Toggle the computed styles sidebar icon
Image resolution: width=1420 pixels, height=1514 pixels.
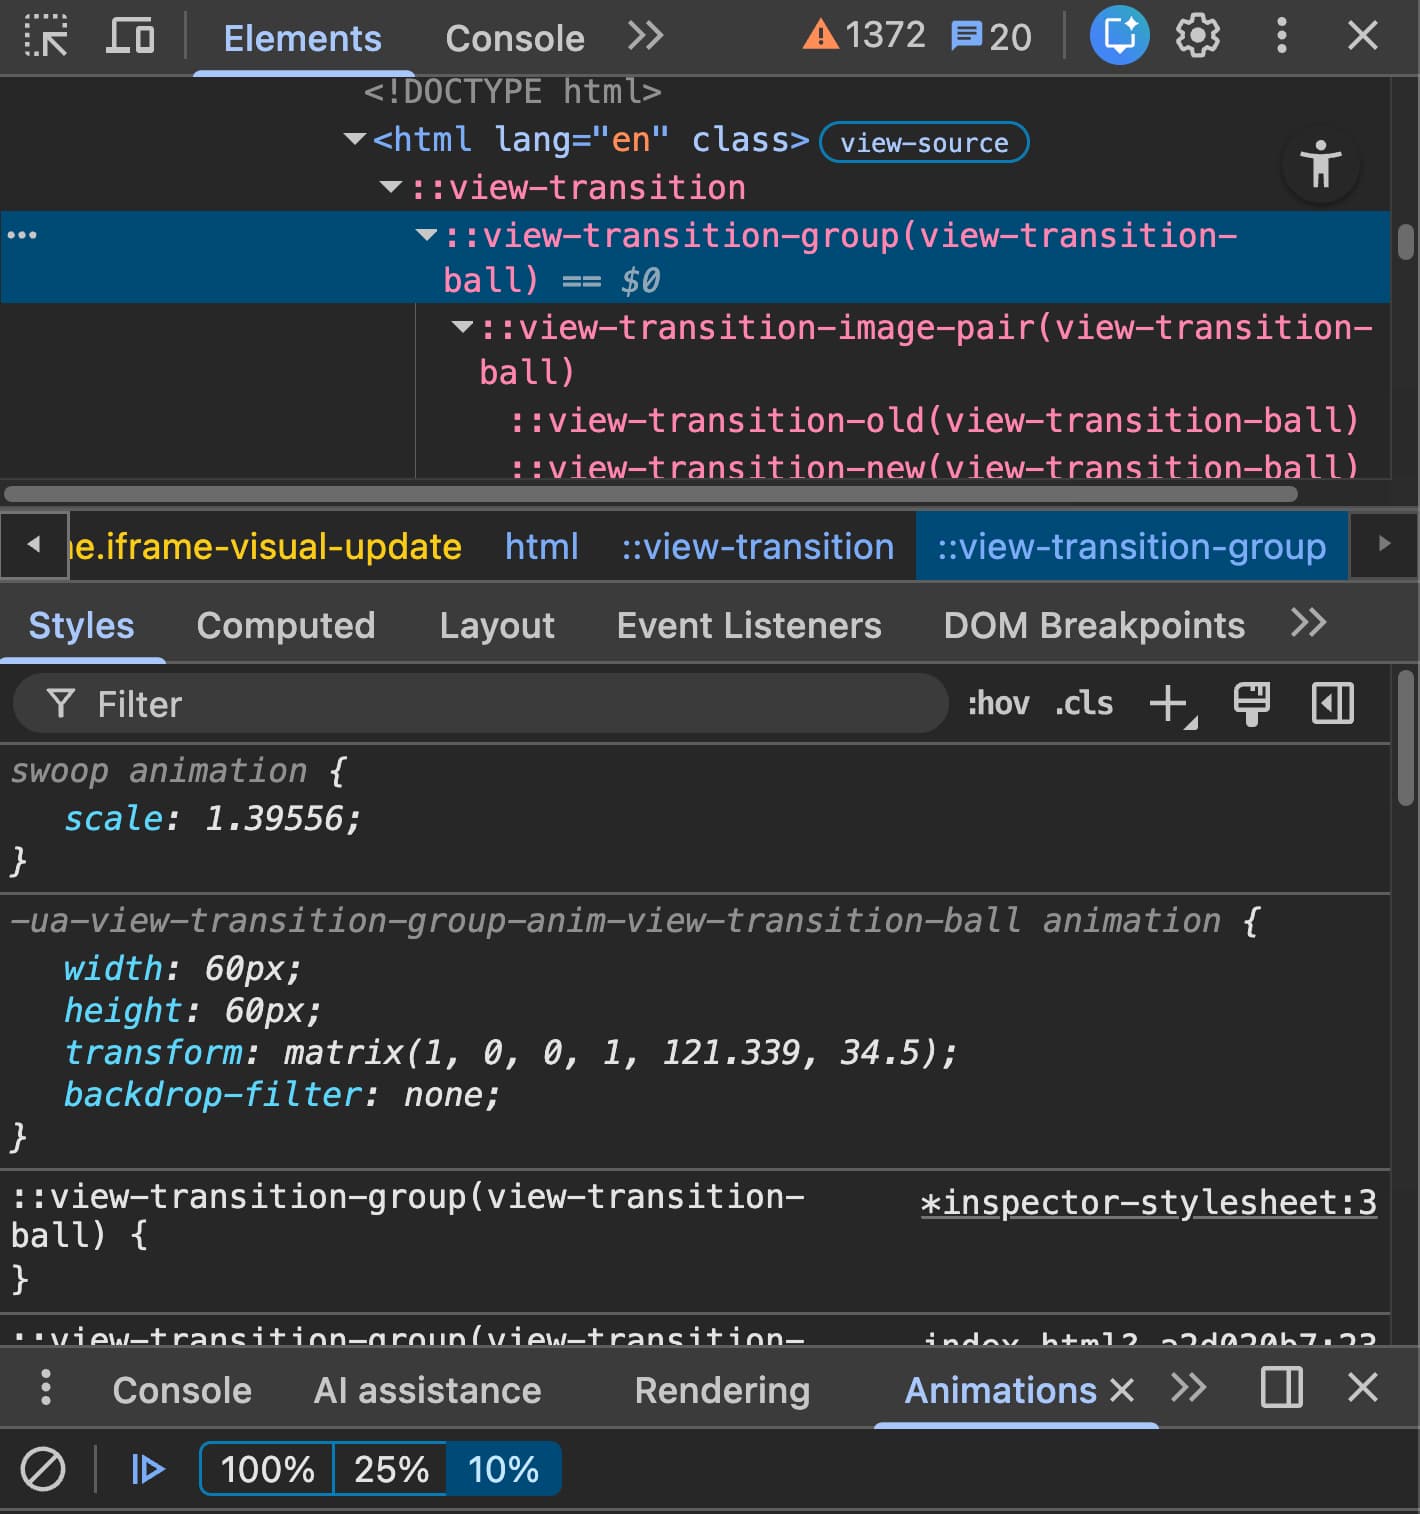[1332, 704]
